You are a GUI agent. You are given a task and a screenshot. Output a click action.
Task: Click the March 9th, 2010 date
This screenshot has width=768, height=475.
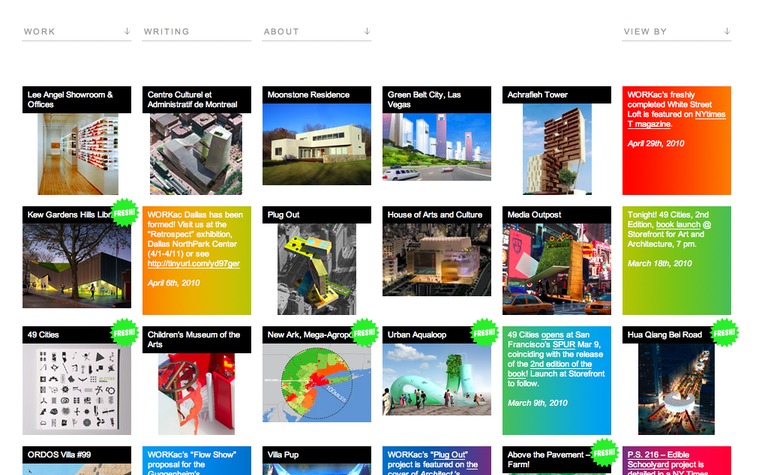[x=537, y=403]
